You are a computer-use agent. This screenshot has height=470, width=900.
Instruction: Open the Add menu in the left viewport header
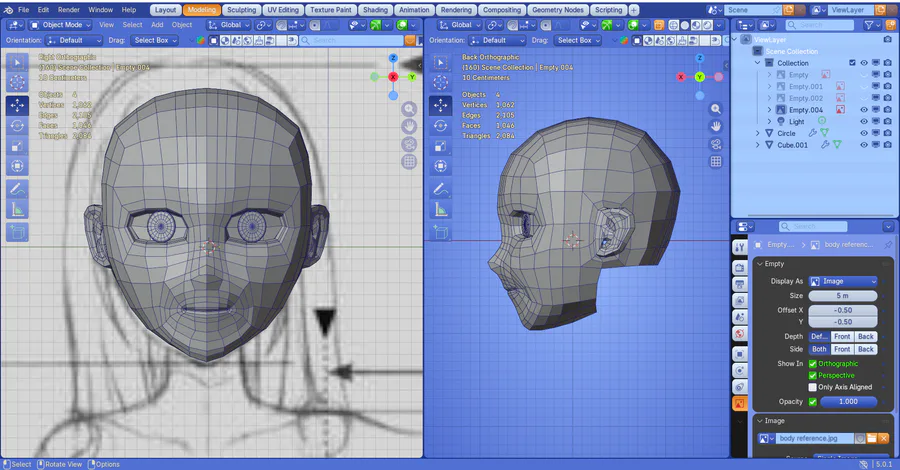coord(157,25)
